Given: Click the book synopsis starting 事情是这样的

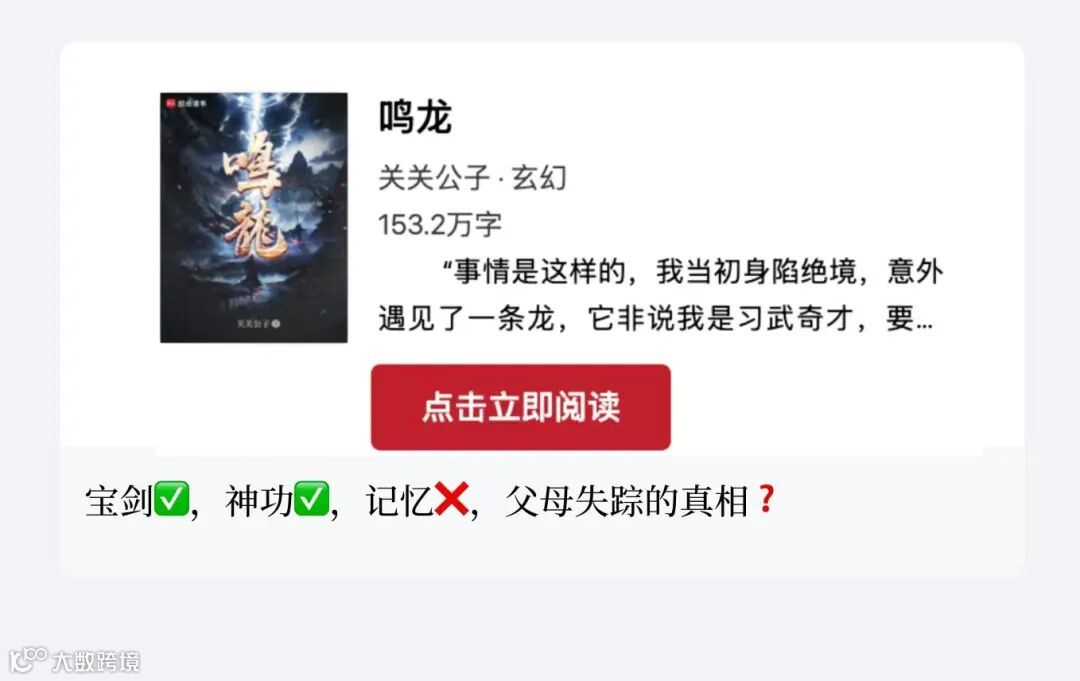Looking at the screenshot, I should click(x=660, y=295).
